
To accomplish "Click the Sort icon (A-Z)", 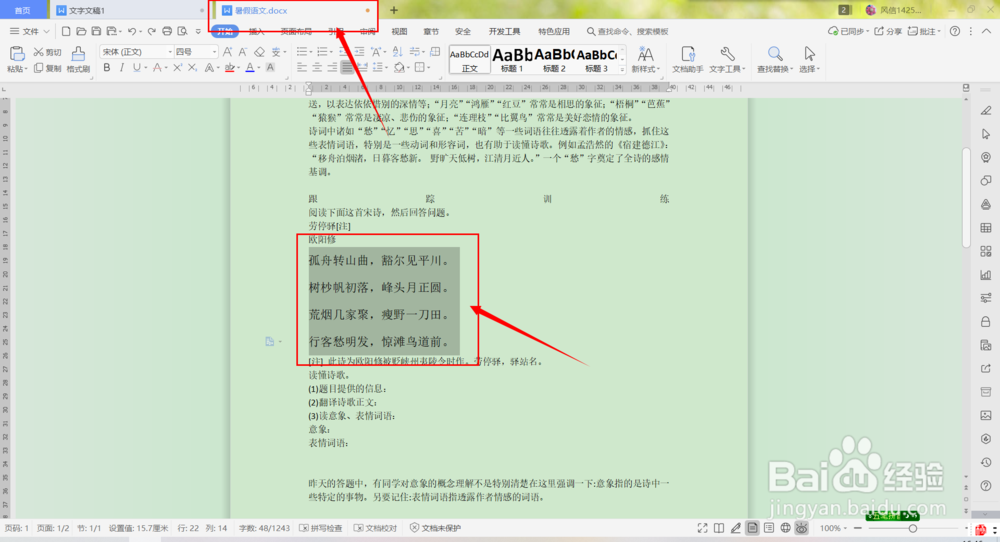I will tap(397, 52).
